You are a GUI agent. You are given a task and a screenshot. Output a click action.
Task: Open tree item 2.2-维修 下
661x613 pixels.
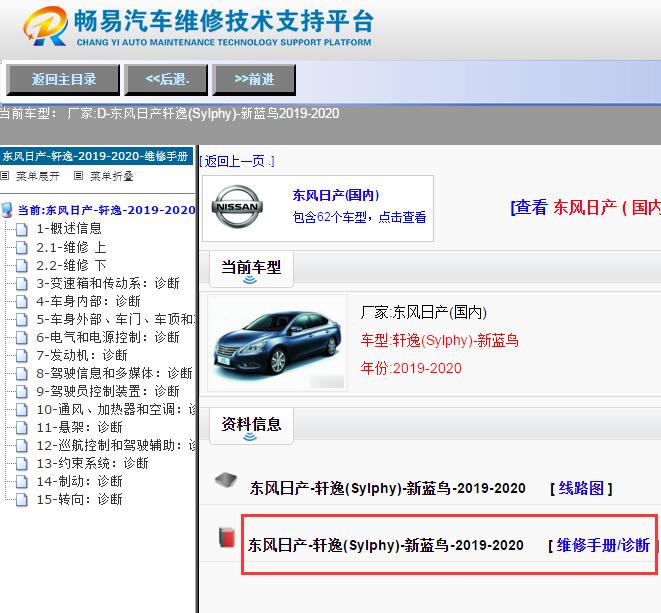(71, 265)
